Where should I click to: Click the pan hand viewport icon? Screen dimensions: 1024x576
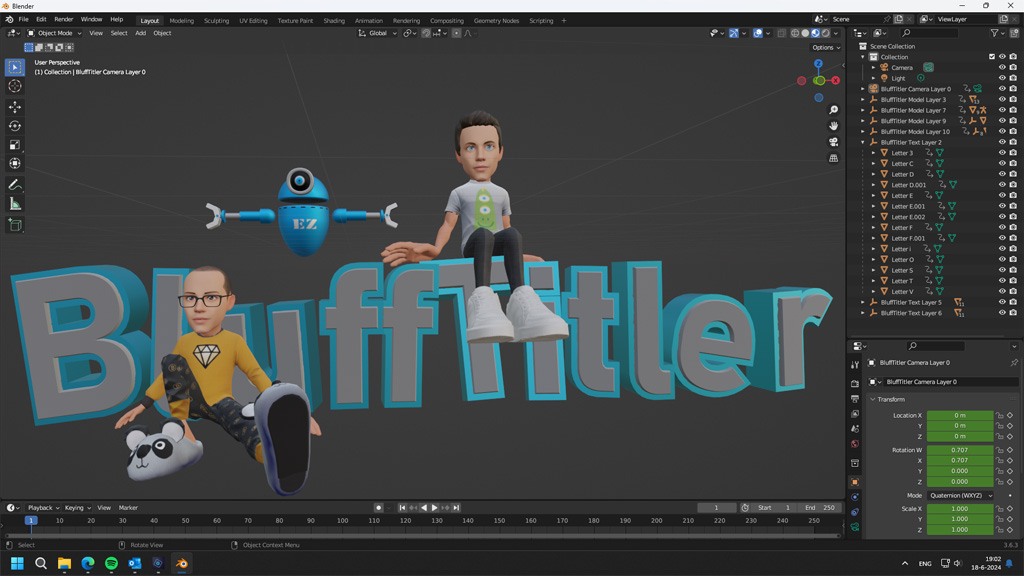(833, 126)
